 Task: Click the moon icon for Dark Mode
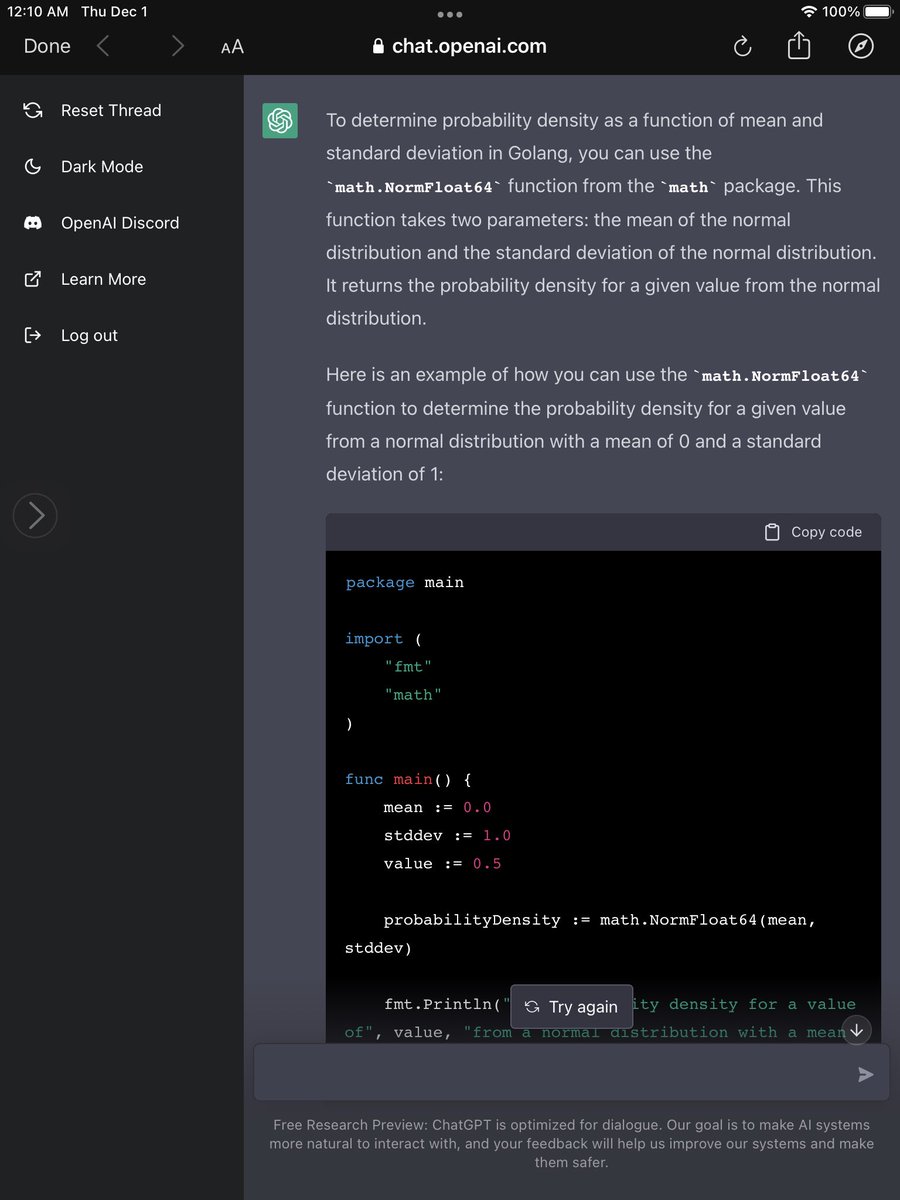32,166
